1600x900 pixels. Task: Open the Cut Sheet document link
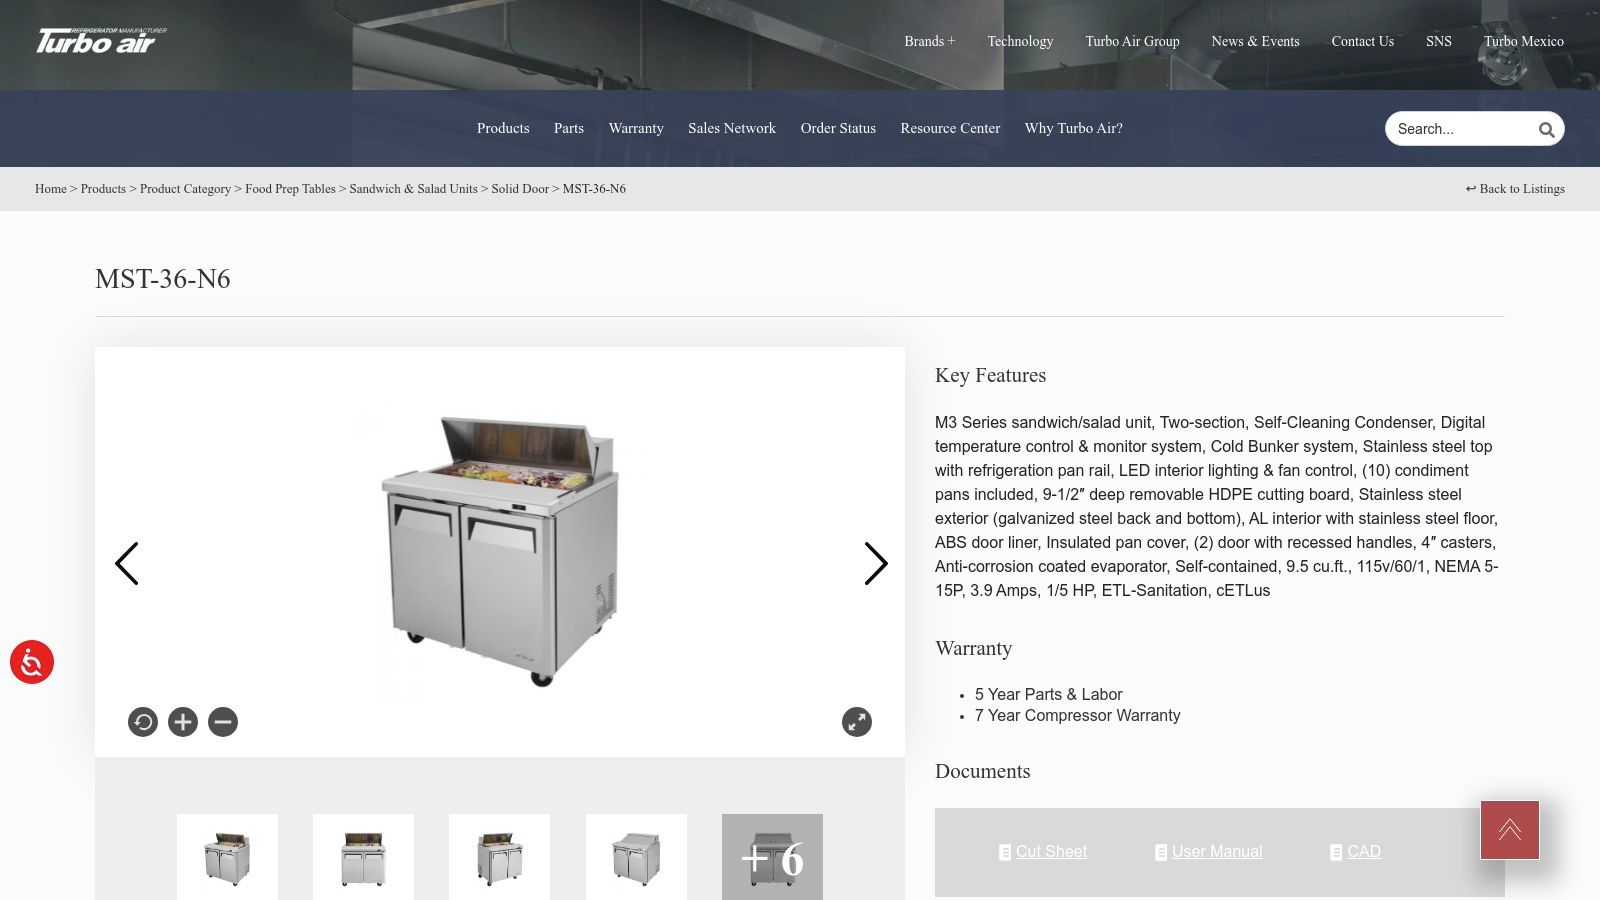pyautogui.click(x=1051, y=852)
